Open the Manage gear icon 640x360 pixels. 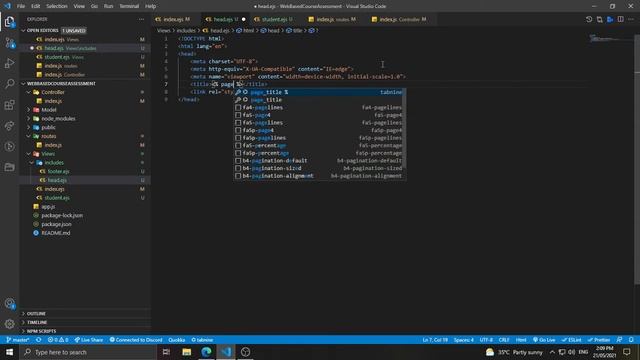pyautogui.click(x=9, y=324)
